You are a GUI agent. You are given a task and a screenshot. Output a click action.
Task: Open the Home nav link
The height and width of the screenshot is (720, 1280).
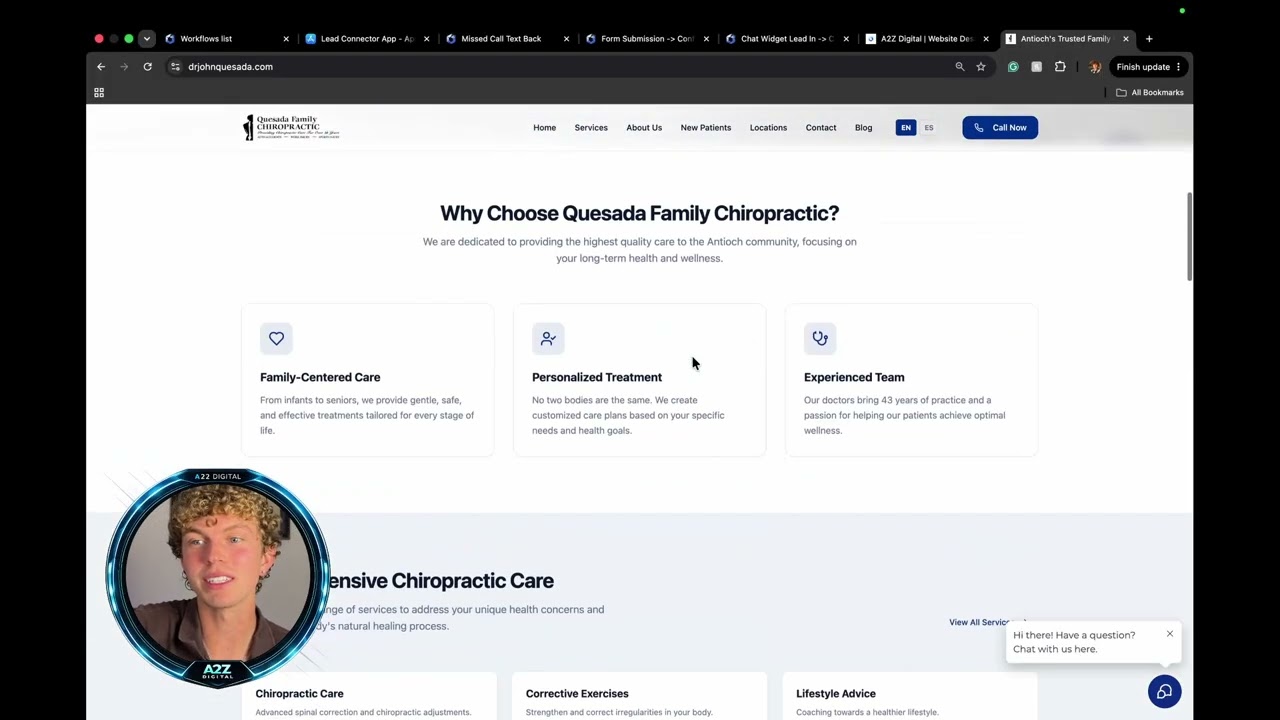(544, 128)
